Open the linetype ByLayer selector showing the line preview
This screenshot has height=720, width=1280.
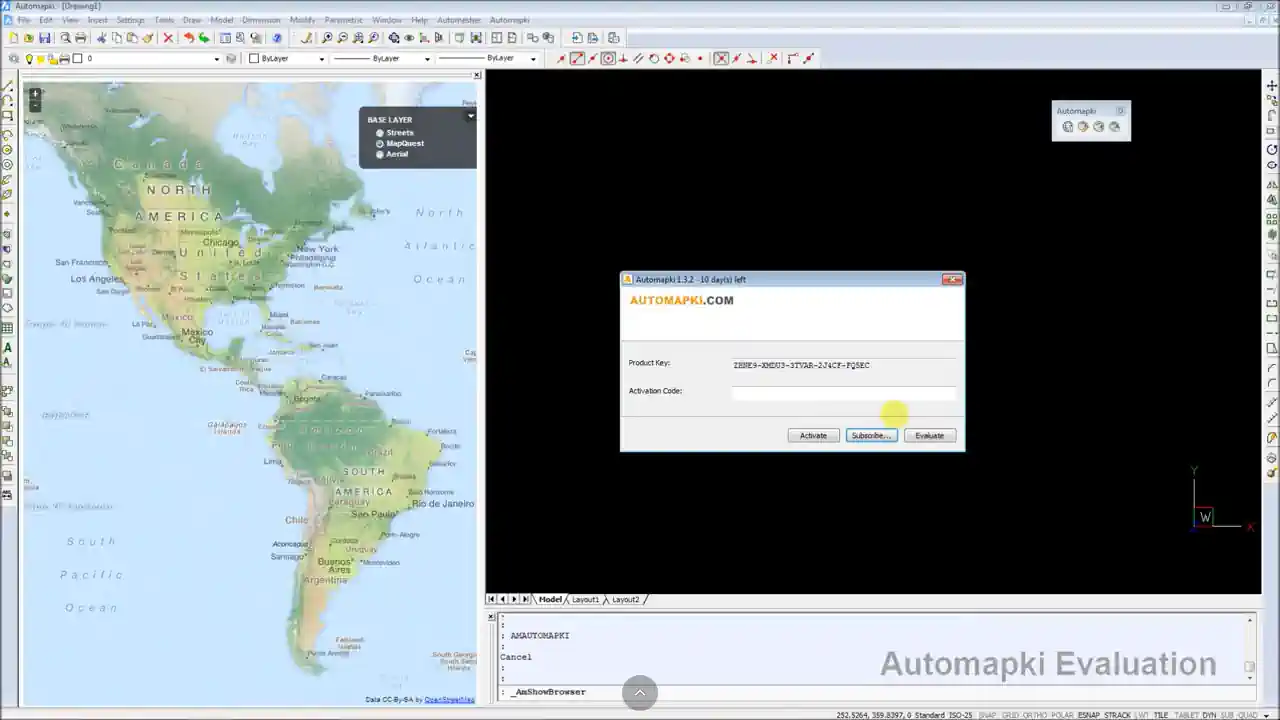click(x=426, y=58)
